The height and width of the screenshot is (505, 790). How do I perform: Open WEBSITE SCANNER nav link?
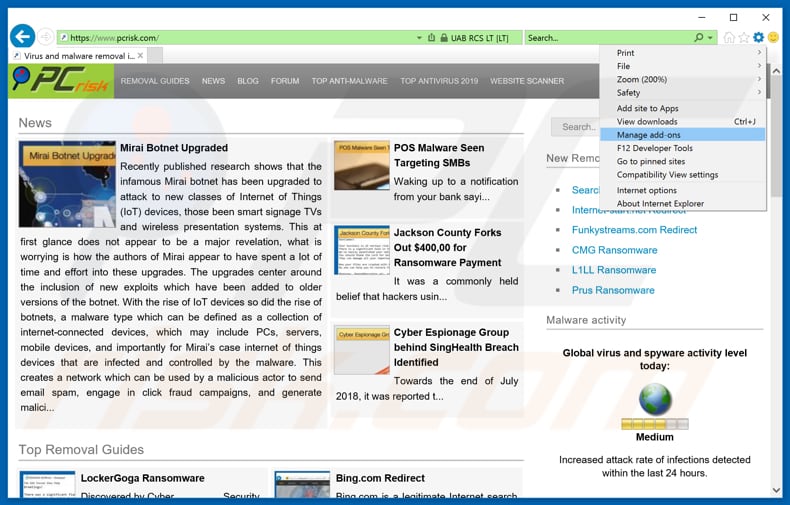(527, 81)
